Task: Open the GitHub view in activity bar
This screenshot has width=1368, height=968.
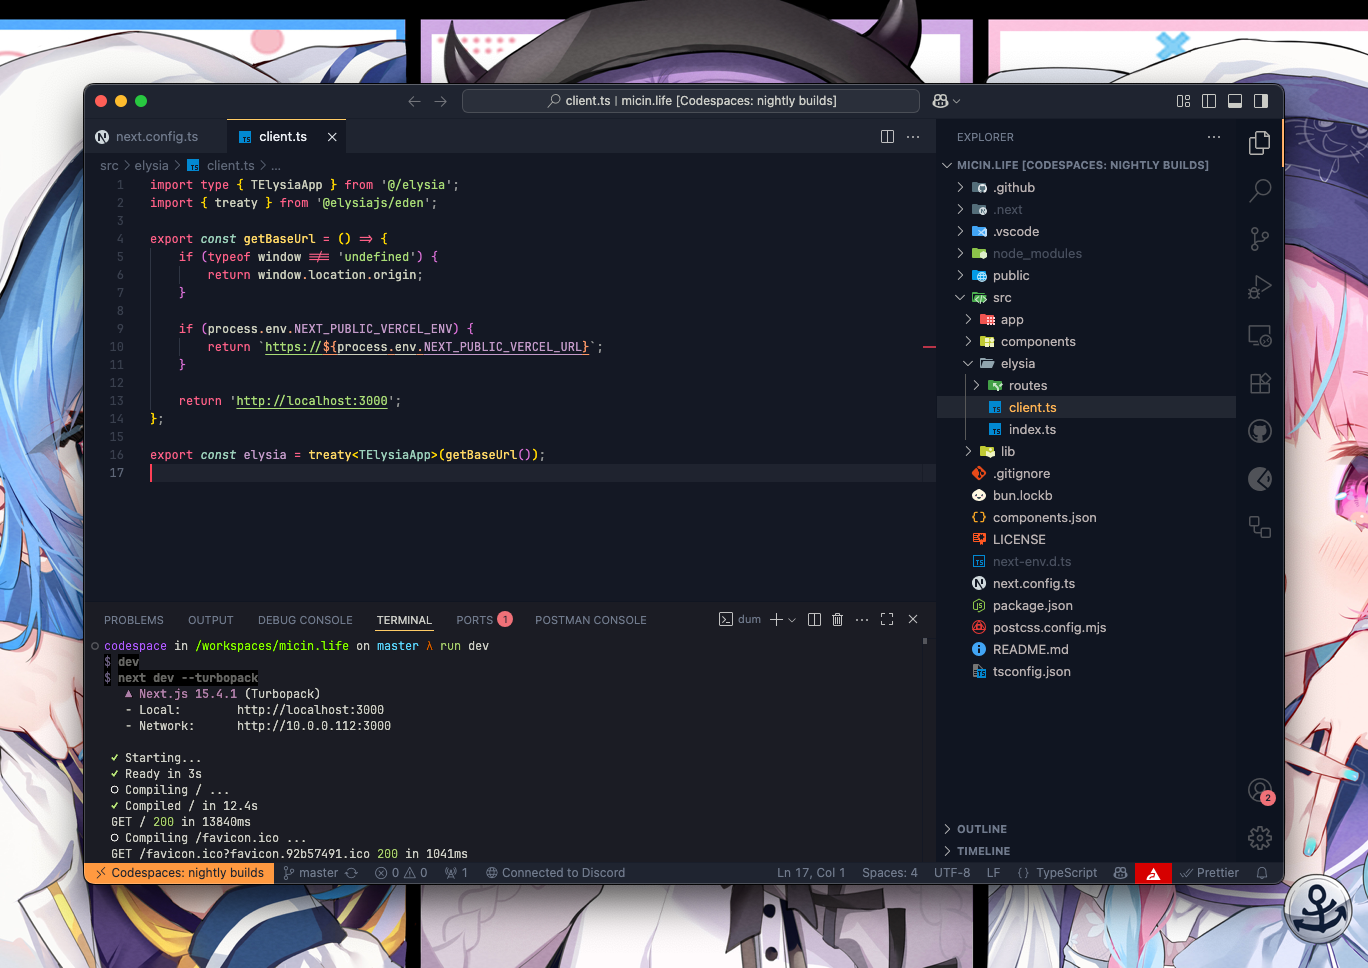Action: click(1260, 431)
